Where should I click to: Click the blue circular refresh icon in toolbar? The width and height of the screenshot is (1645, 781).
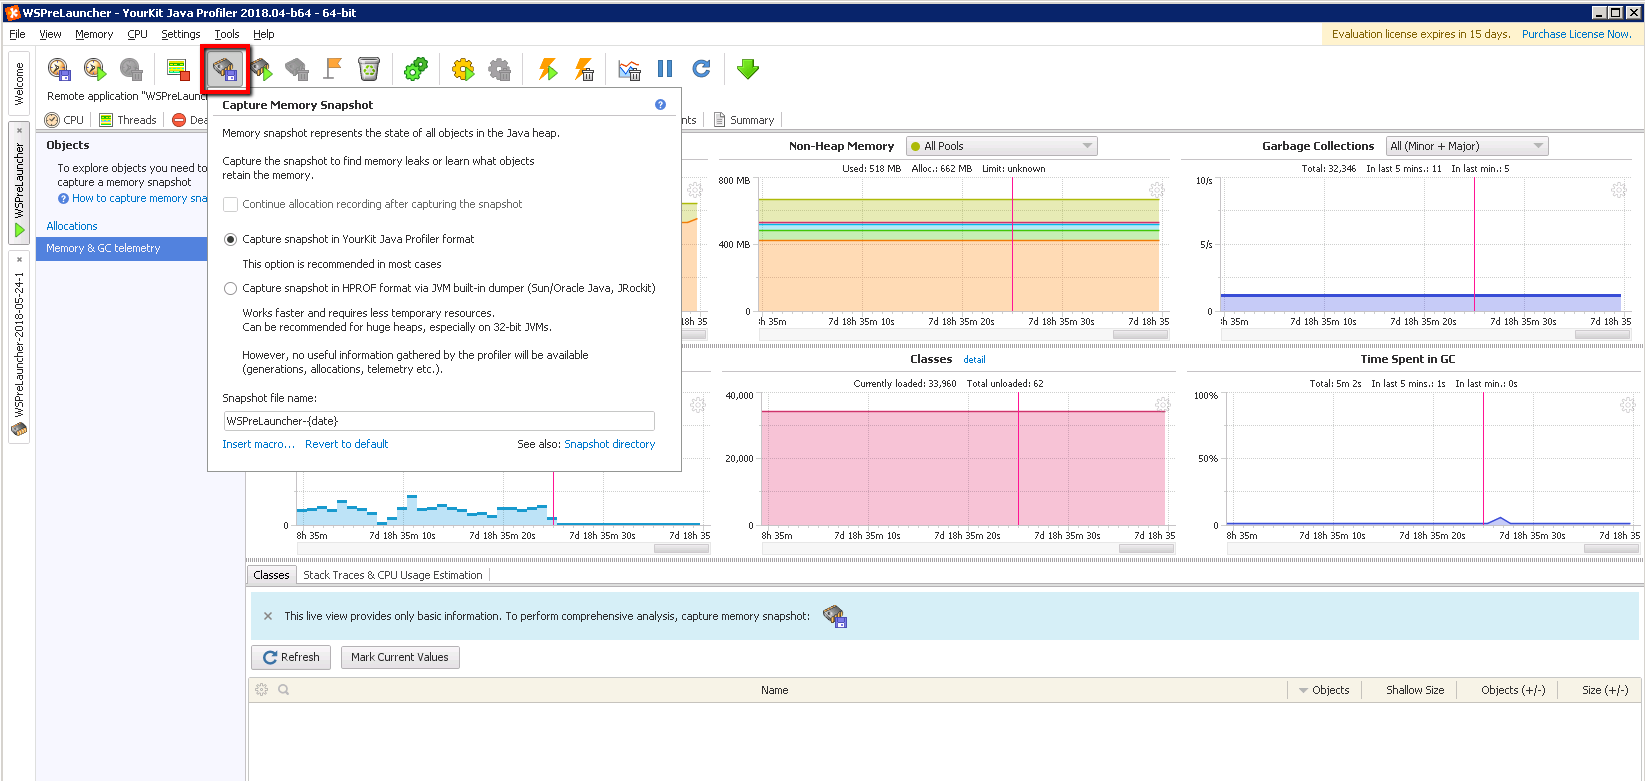click(701, 69)
